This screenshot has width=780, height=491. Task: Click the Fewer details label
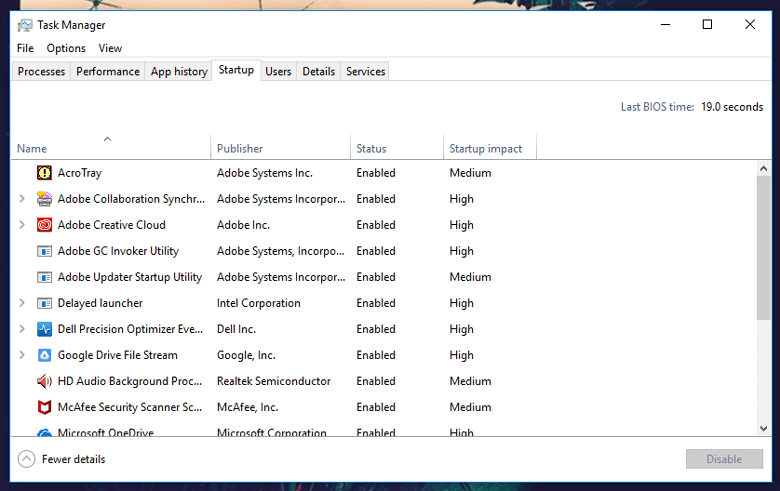(74, 459)
